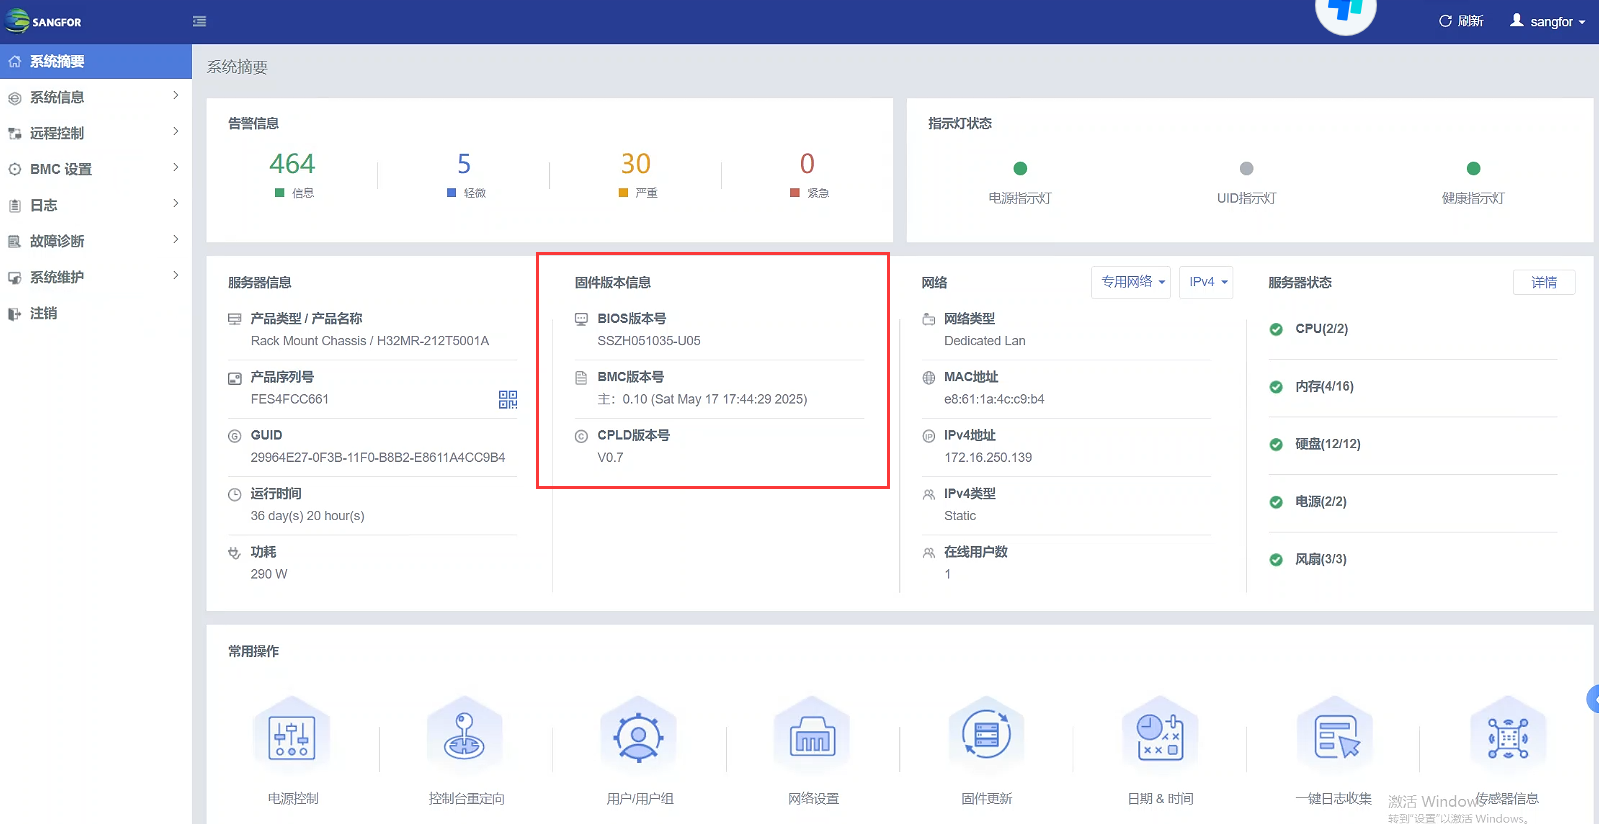Expand the BMC 设置 sidebar menu
This screenshot has height=824, width=1599.
click(95, 169)
